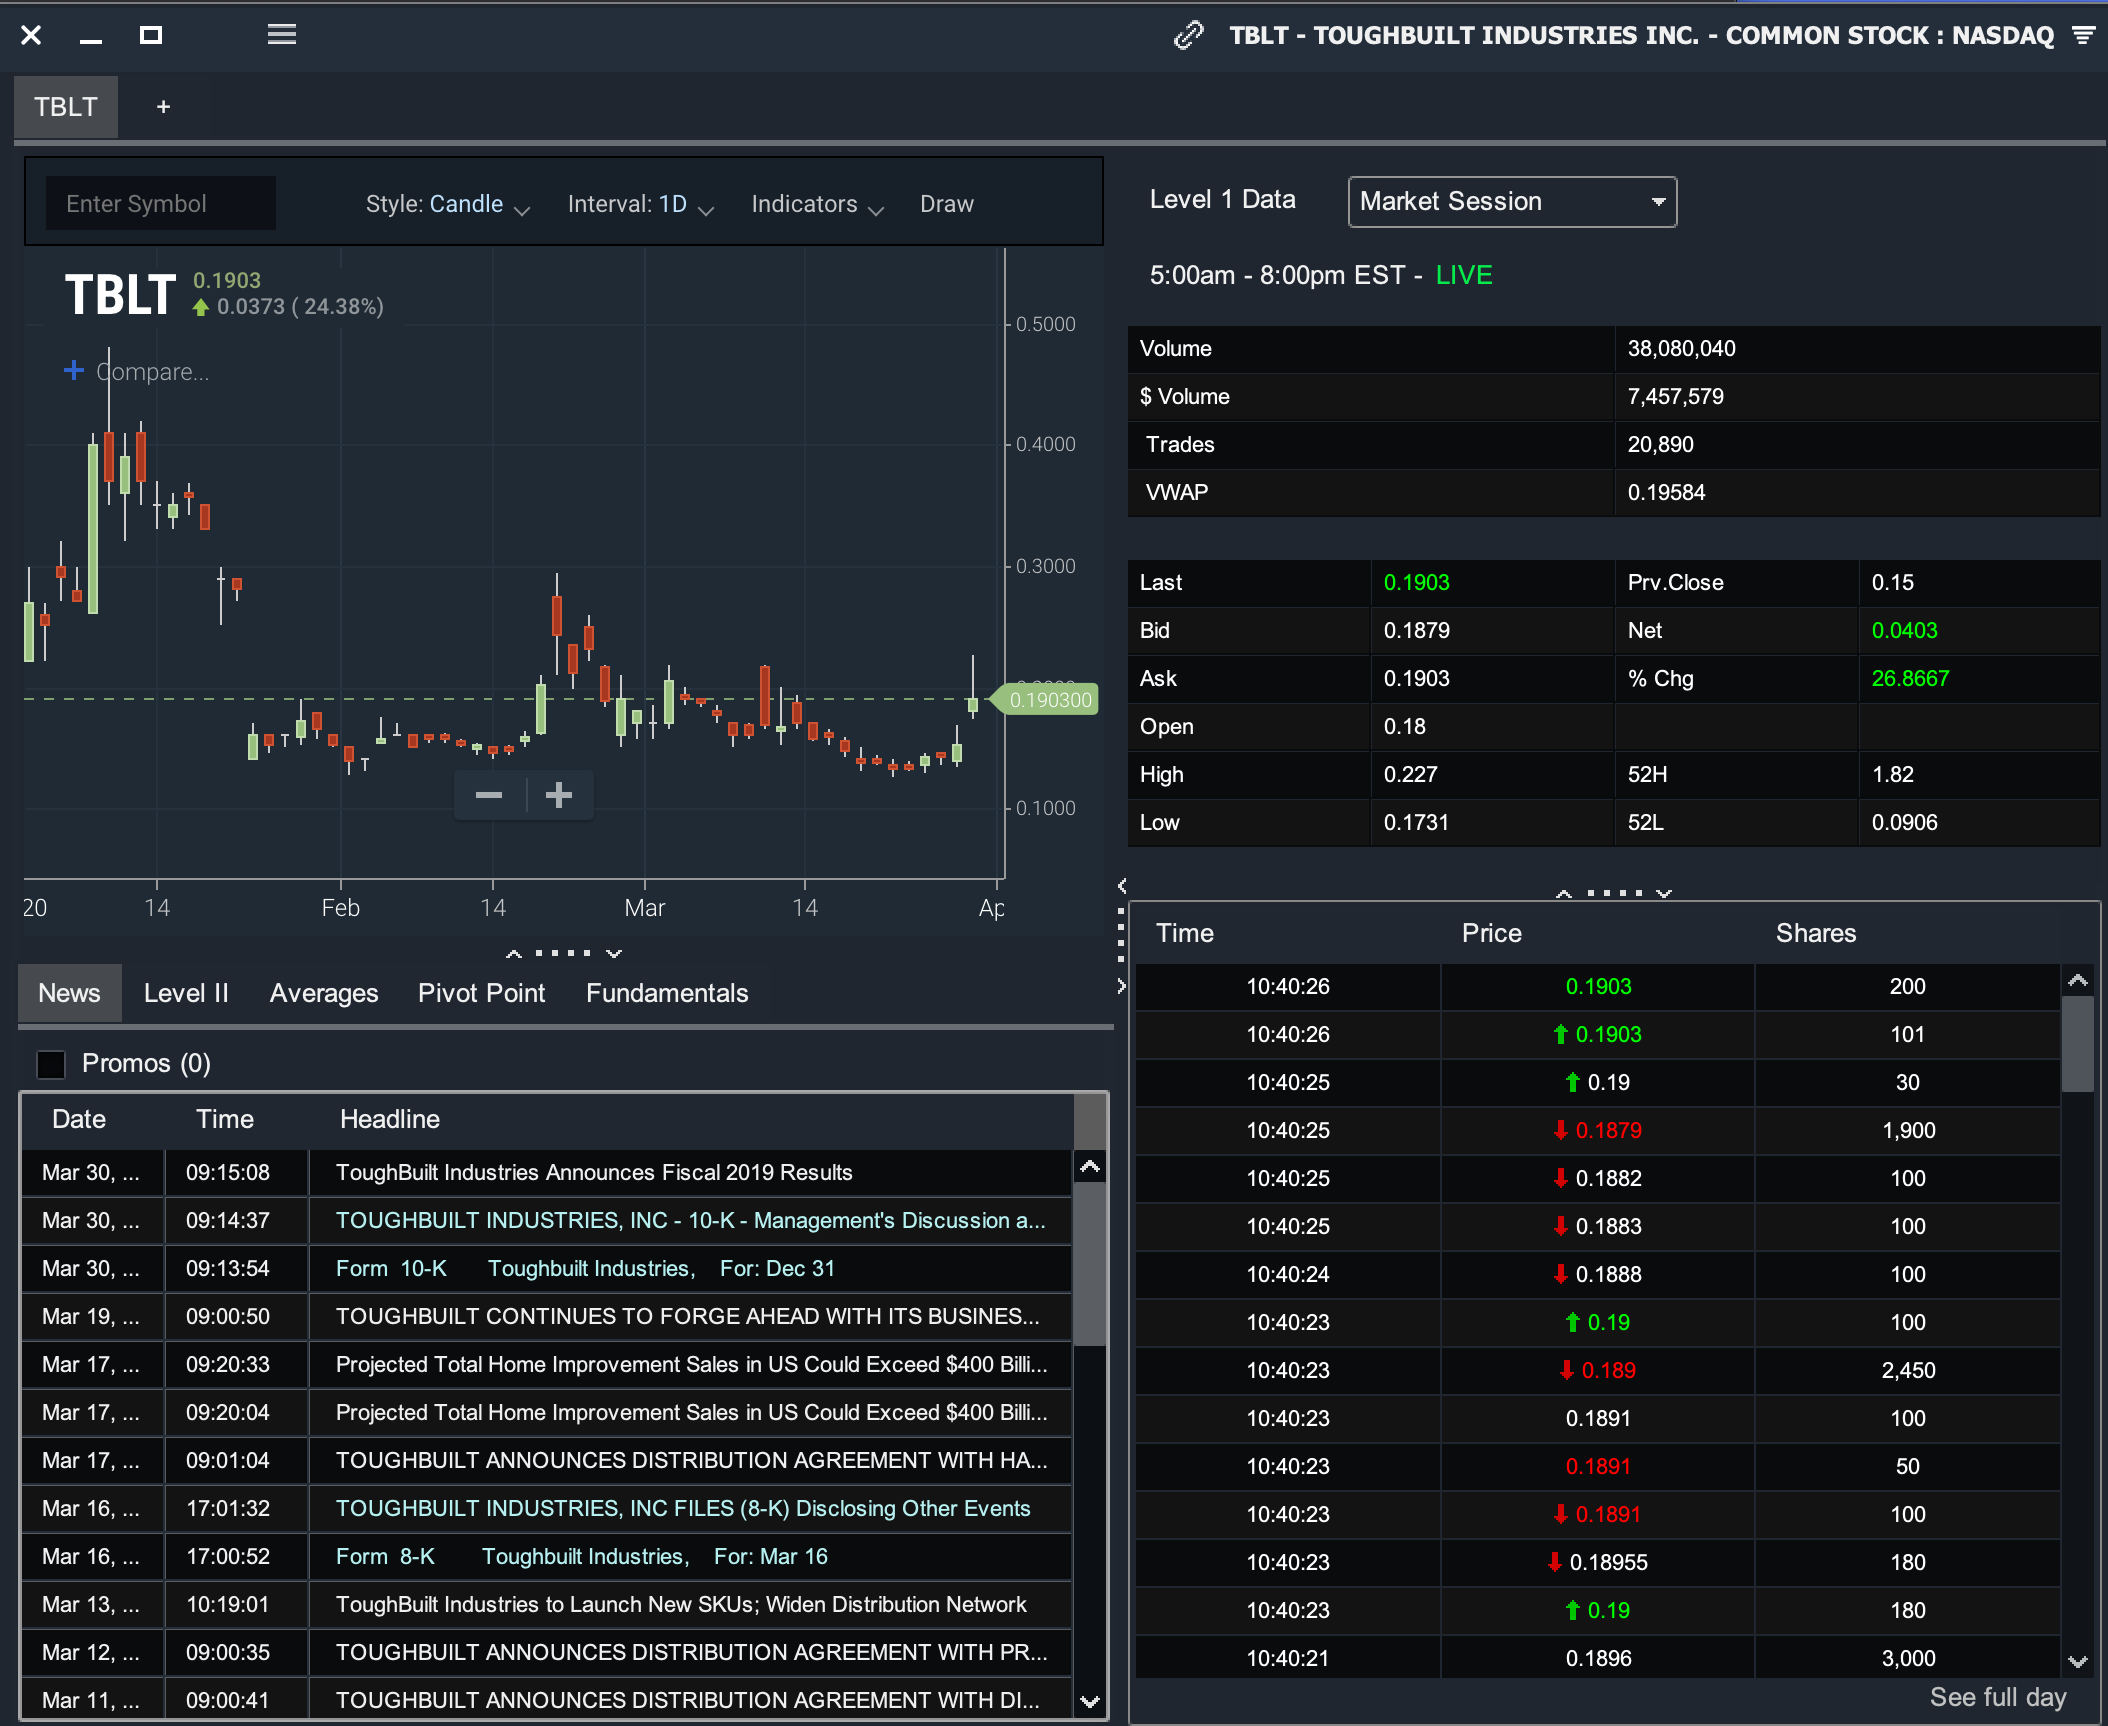2108x1726 pixels.
Task: Open the hamburger menu icon
Action: (x=282, y=35)
